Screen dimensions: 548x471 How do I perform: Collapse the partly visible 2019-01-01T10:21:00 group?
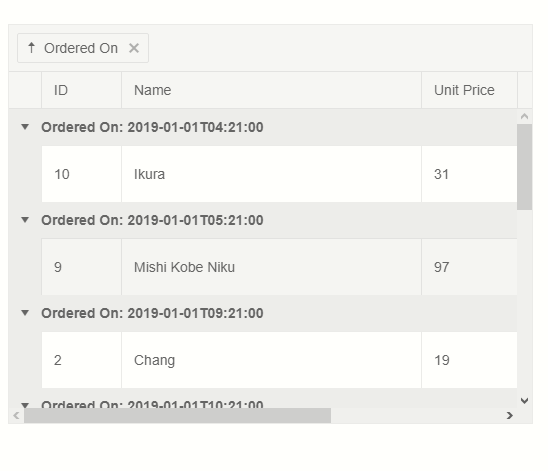(25, 405)
